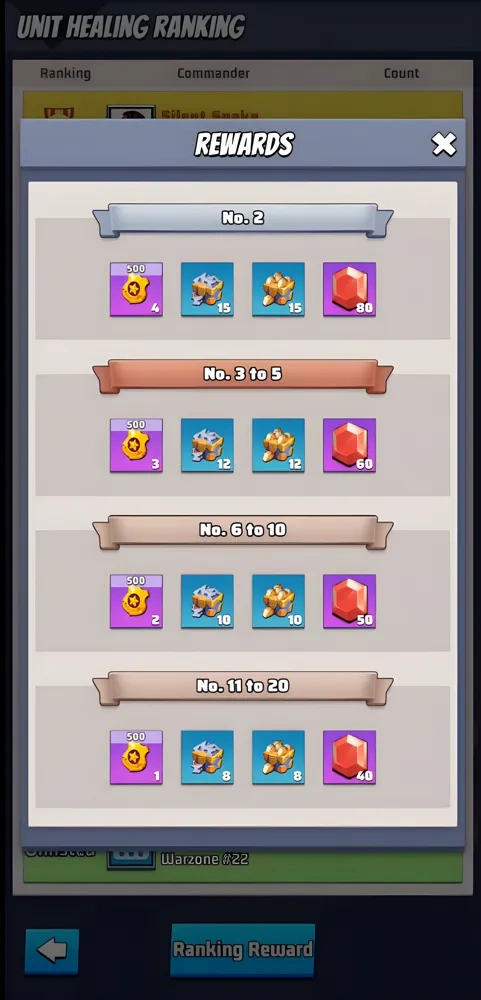Screen dimensions: 481x1000
Task: Select the gold chest in No. 2 row
Action: click(x=278, y=289)
